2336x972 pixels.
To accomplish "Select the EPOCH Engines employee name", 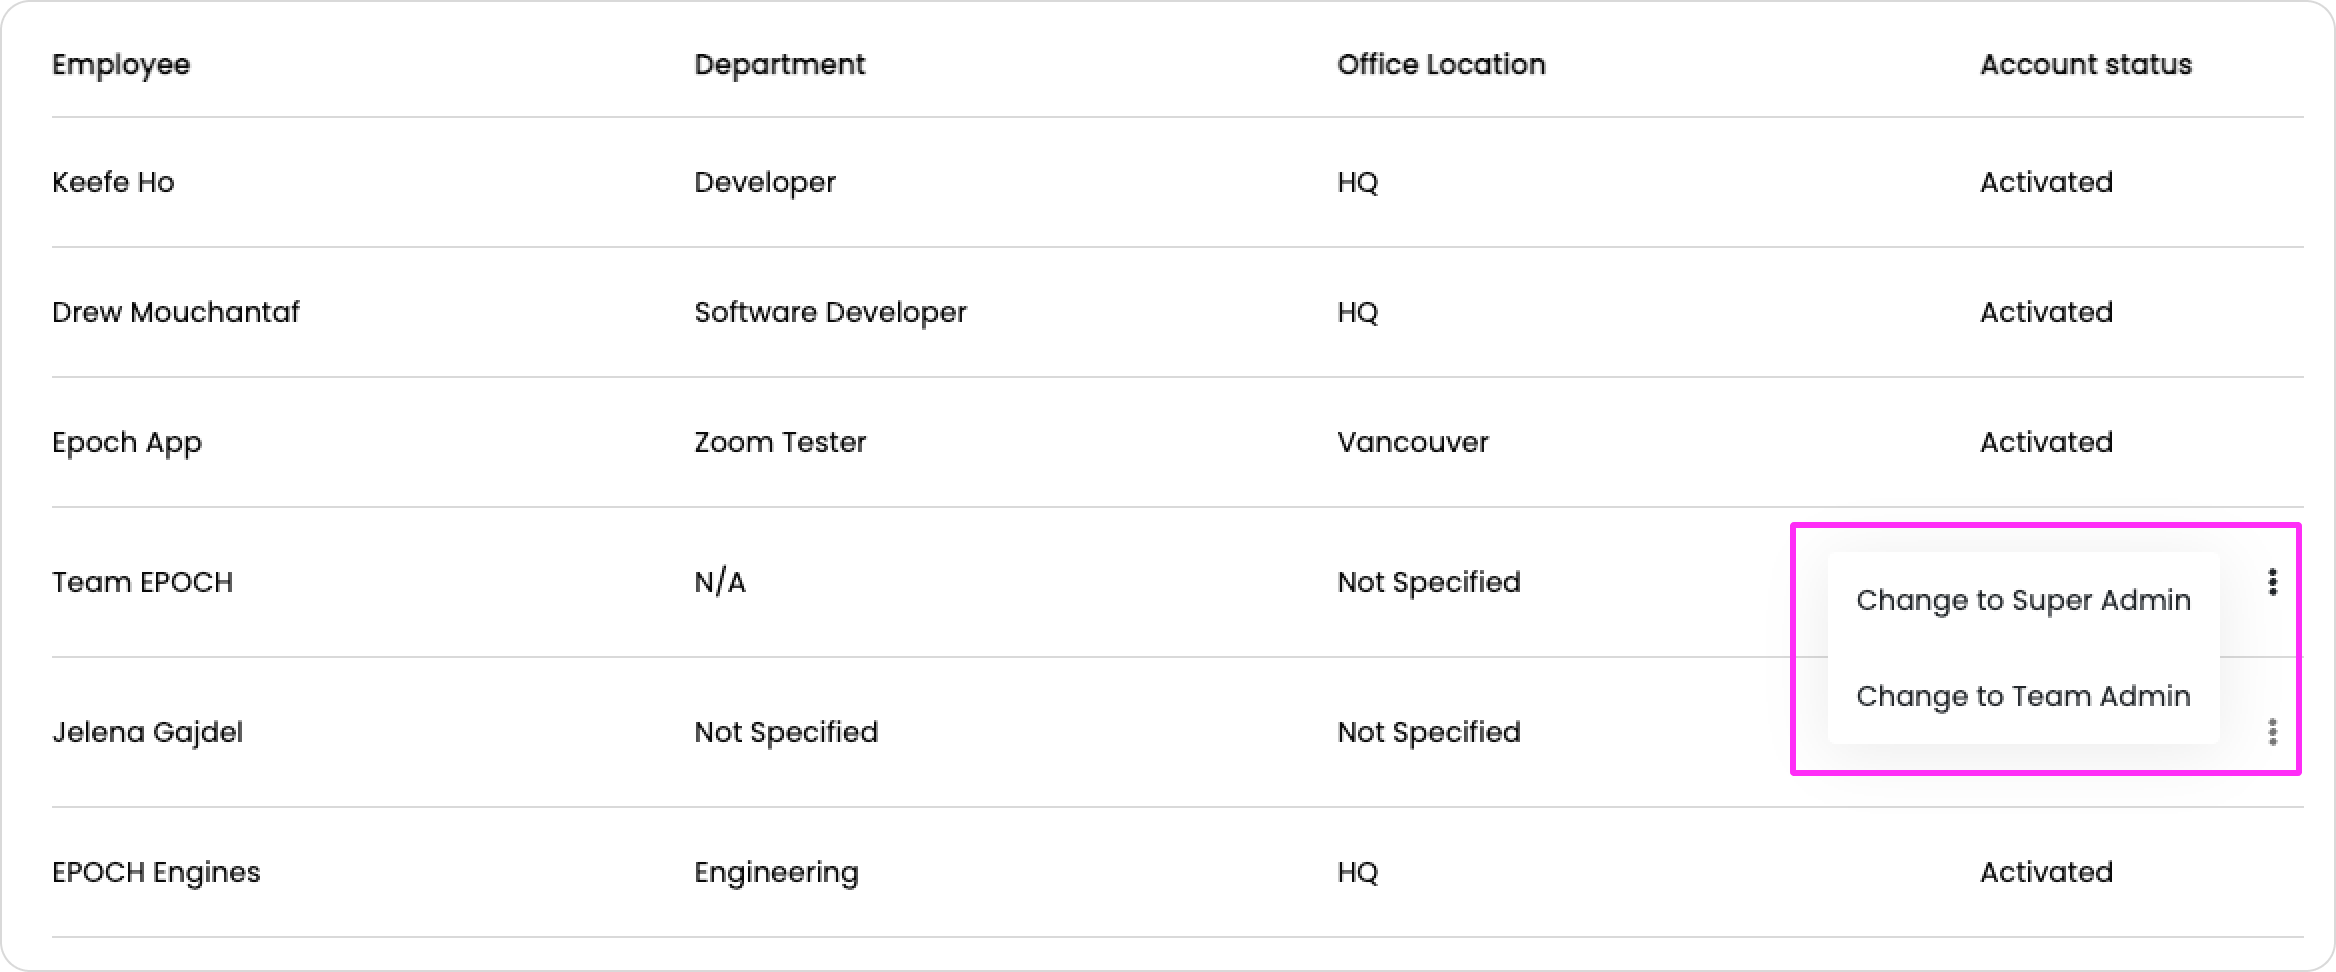I will [156, 872].
